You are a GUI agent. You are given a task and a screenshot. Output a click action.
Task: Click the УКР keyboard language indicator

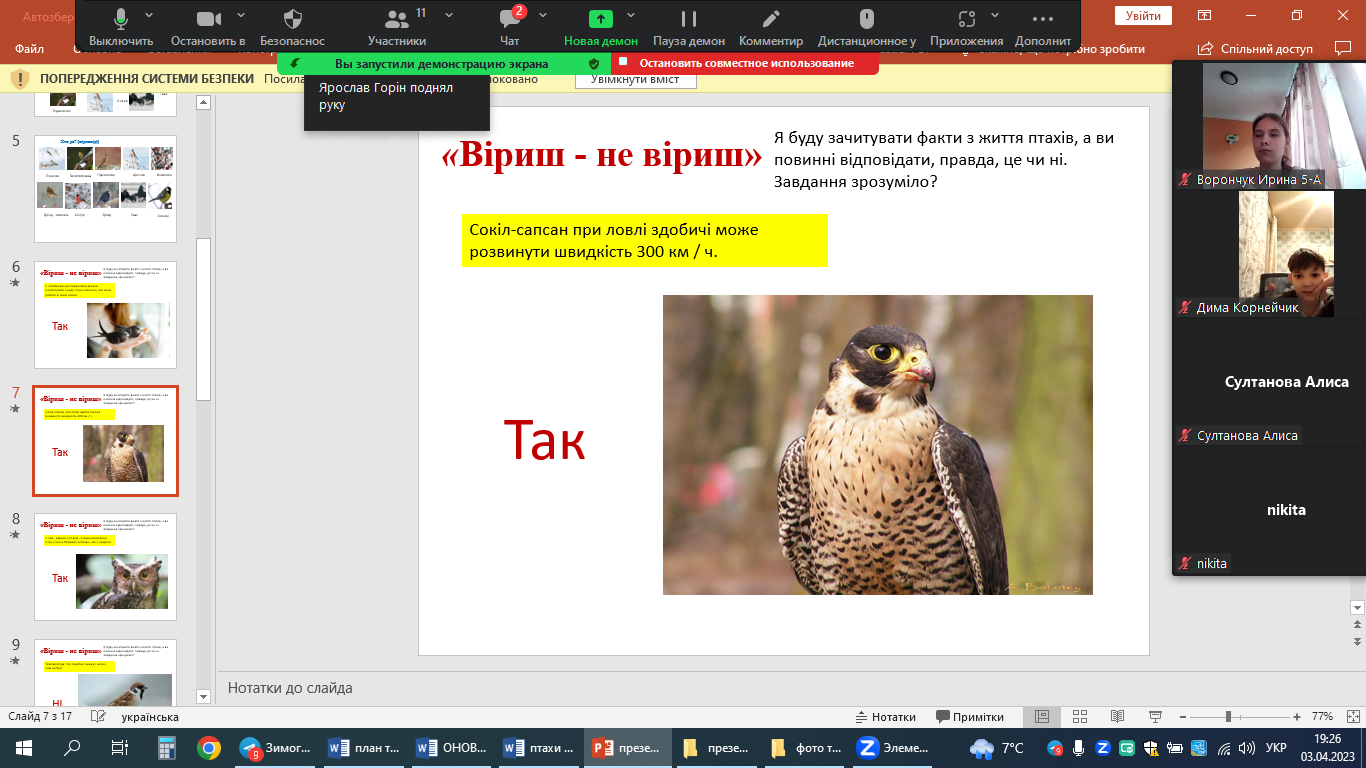click(x=1275, y=748)
